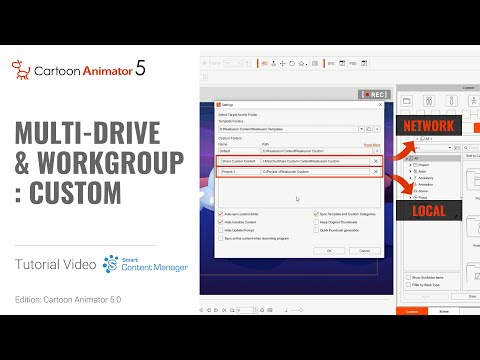Open Accessory category icon in Content panel
This screenshot has width=480, height=360.
[x=451, y=101]
